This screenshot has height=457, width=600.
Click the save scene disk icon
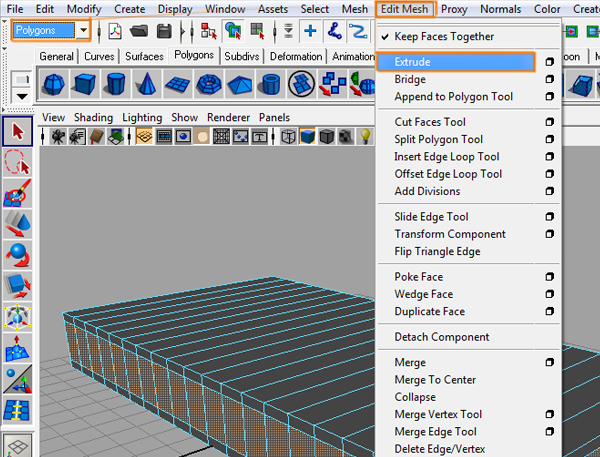tap(165, 31)
